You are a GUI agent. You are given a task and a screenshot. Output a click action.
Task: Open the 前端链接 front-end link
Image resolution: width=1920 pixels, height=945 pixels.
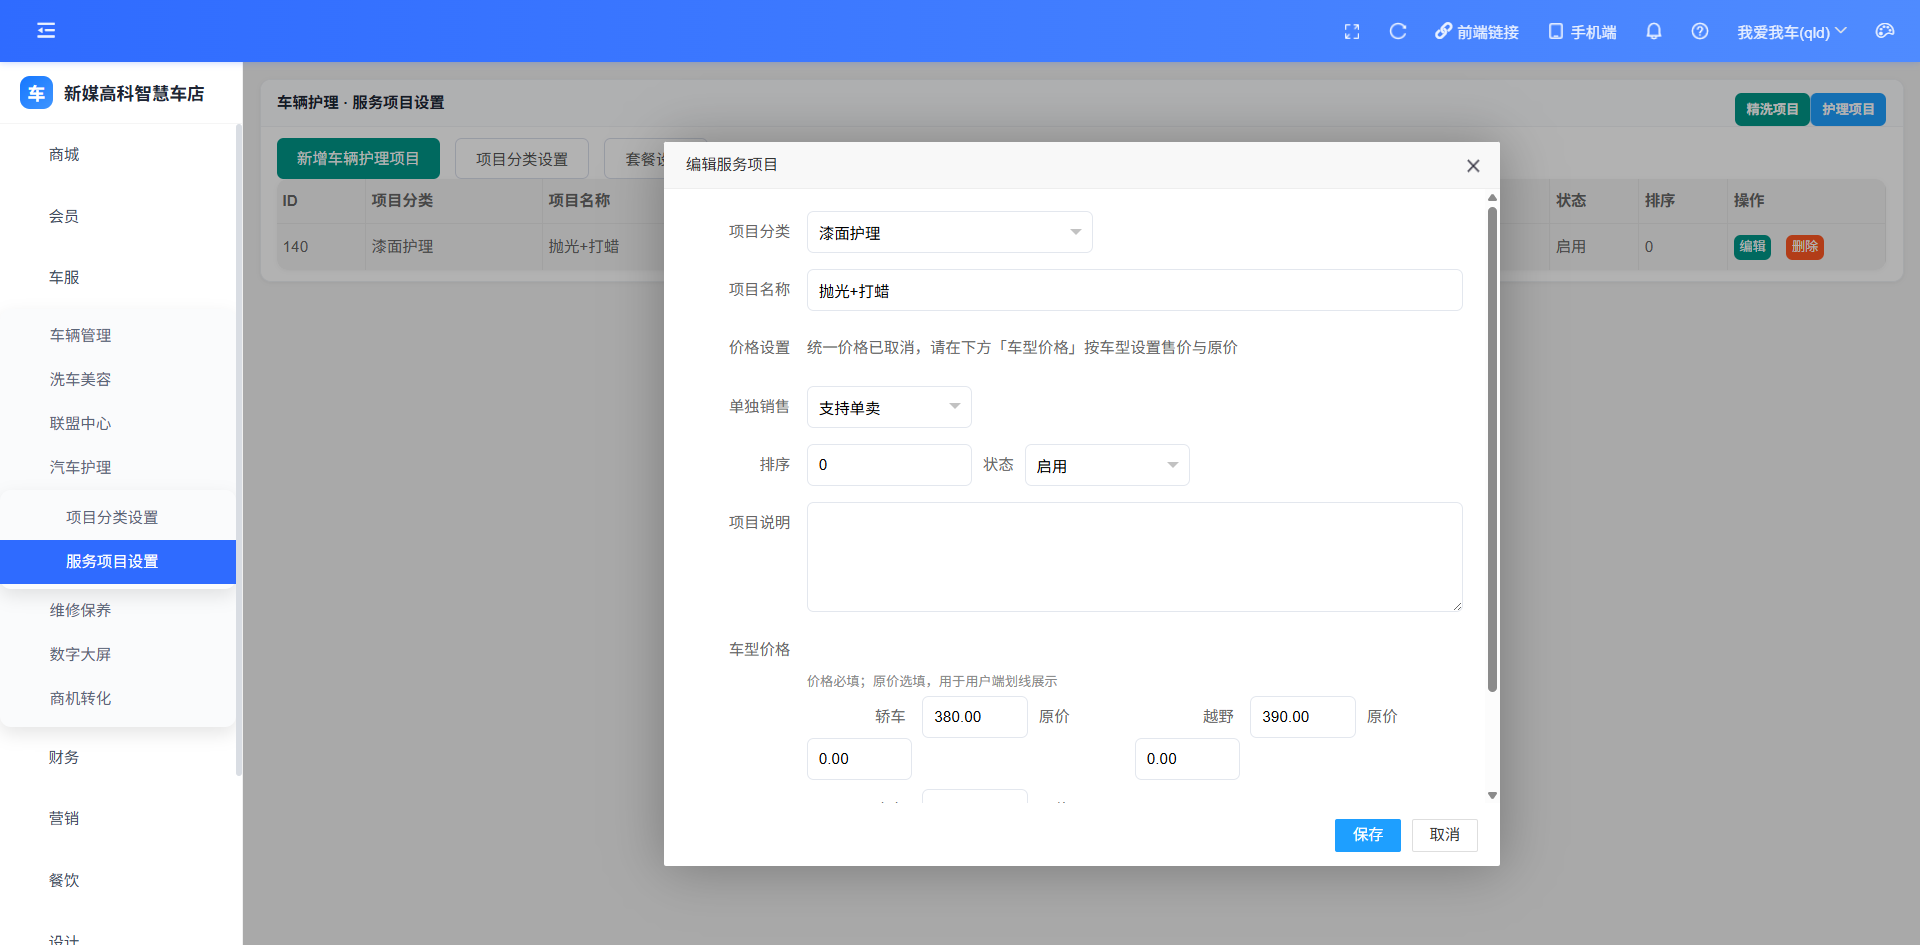tap(1477, 32)
